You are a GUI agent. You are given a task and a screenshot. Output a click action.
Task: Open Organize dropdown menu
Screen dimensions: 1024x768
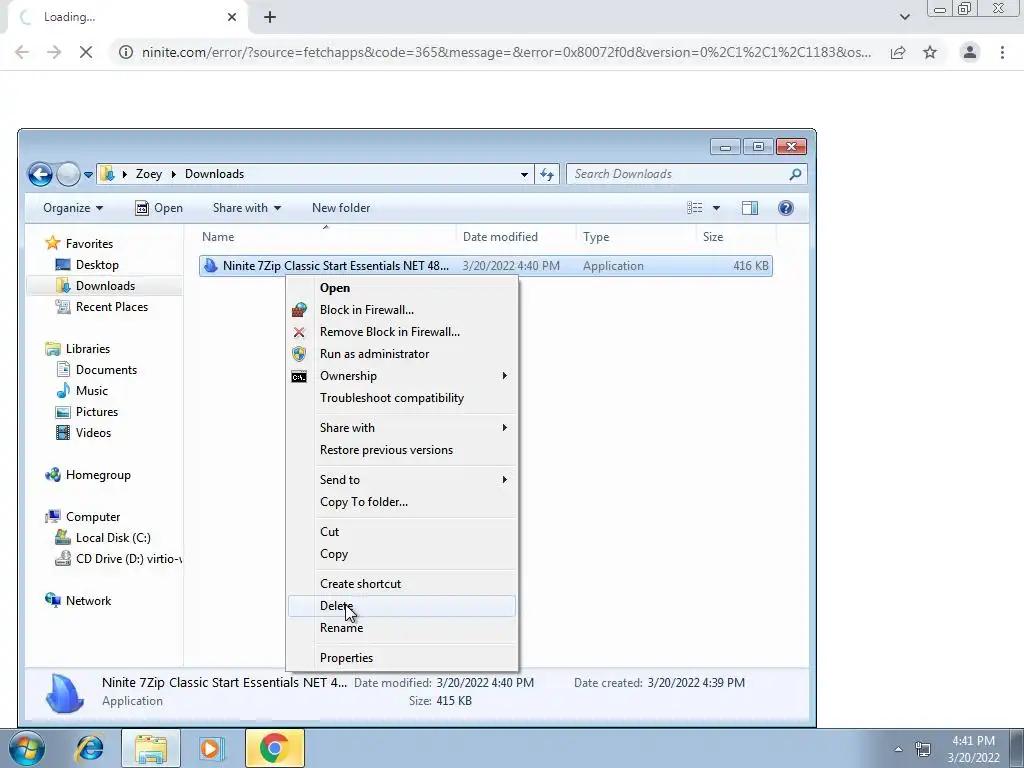[x=73, y=208]
